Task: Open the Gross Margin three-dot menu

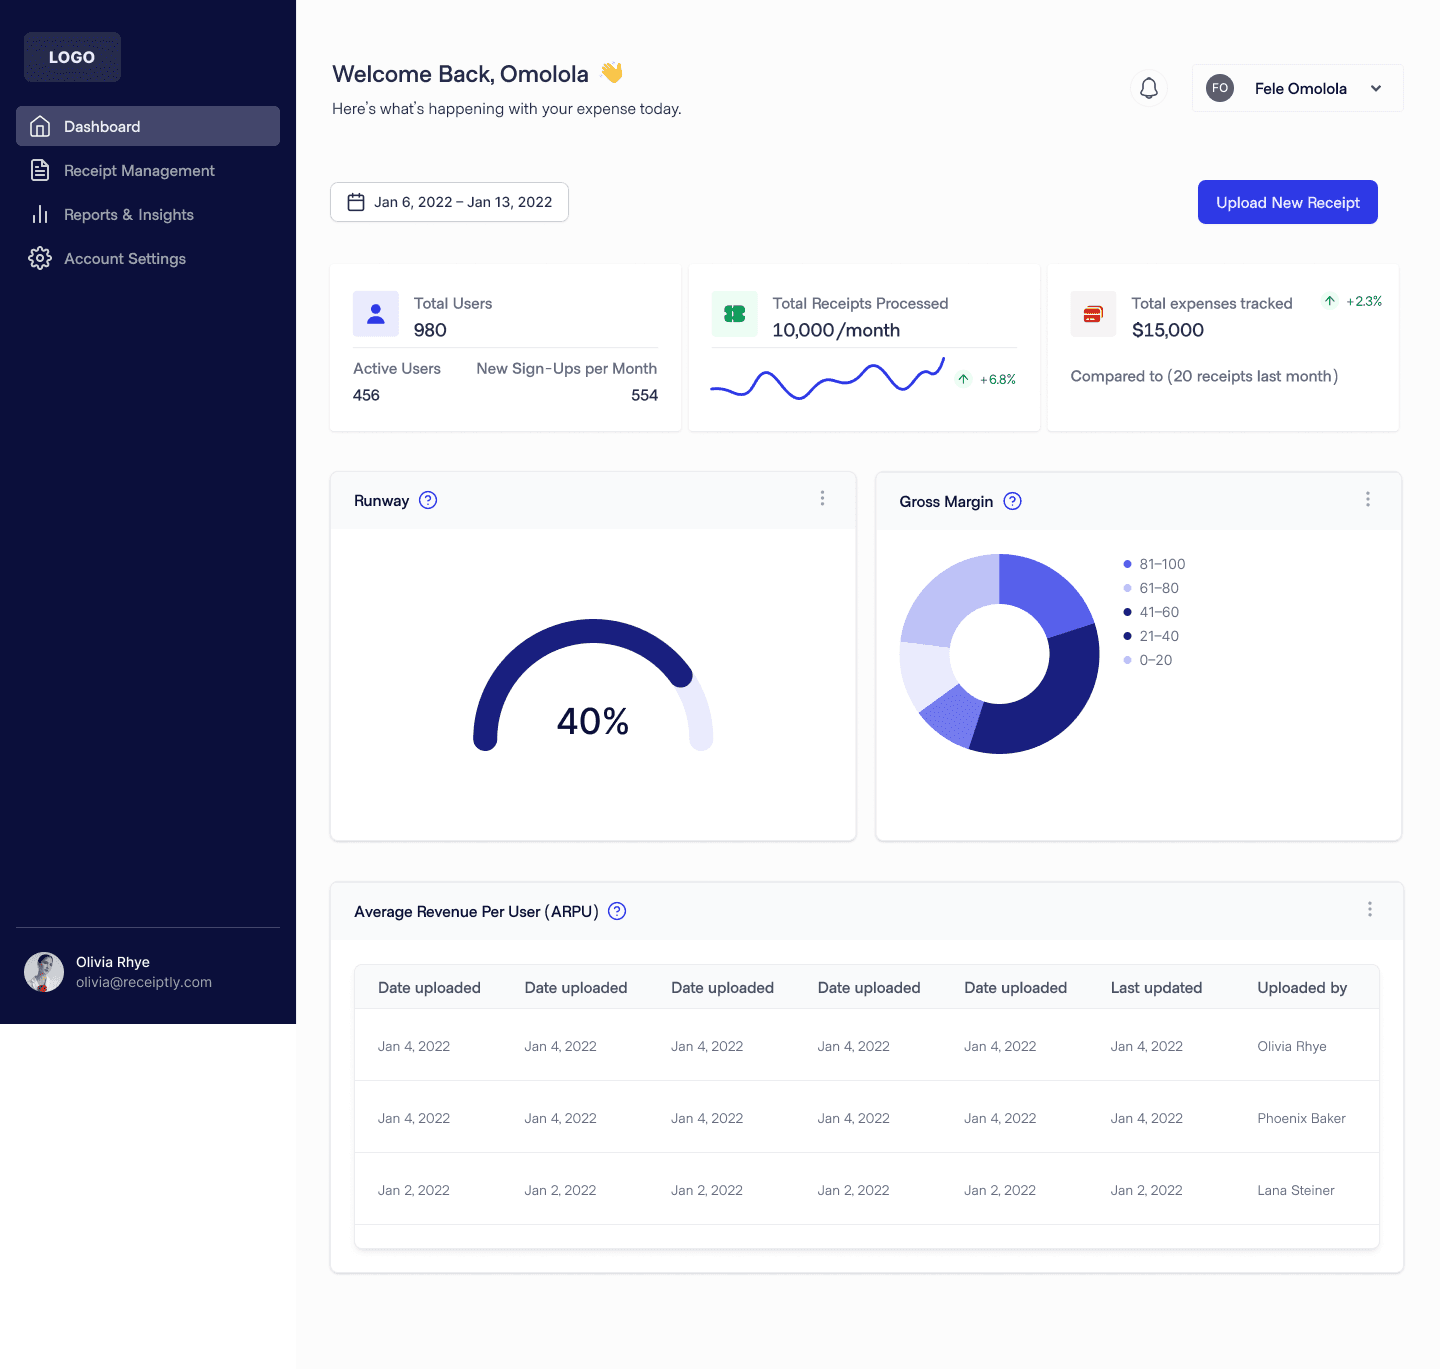Action: pos(1367,499)
